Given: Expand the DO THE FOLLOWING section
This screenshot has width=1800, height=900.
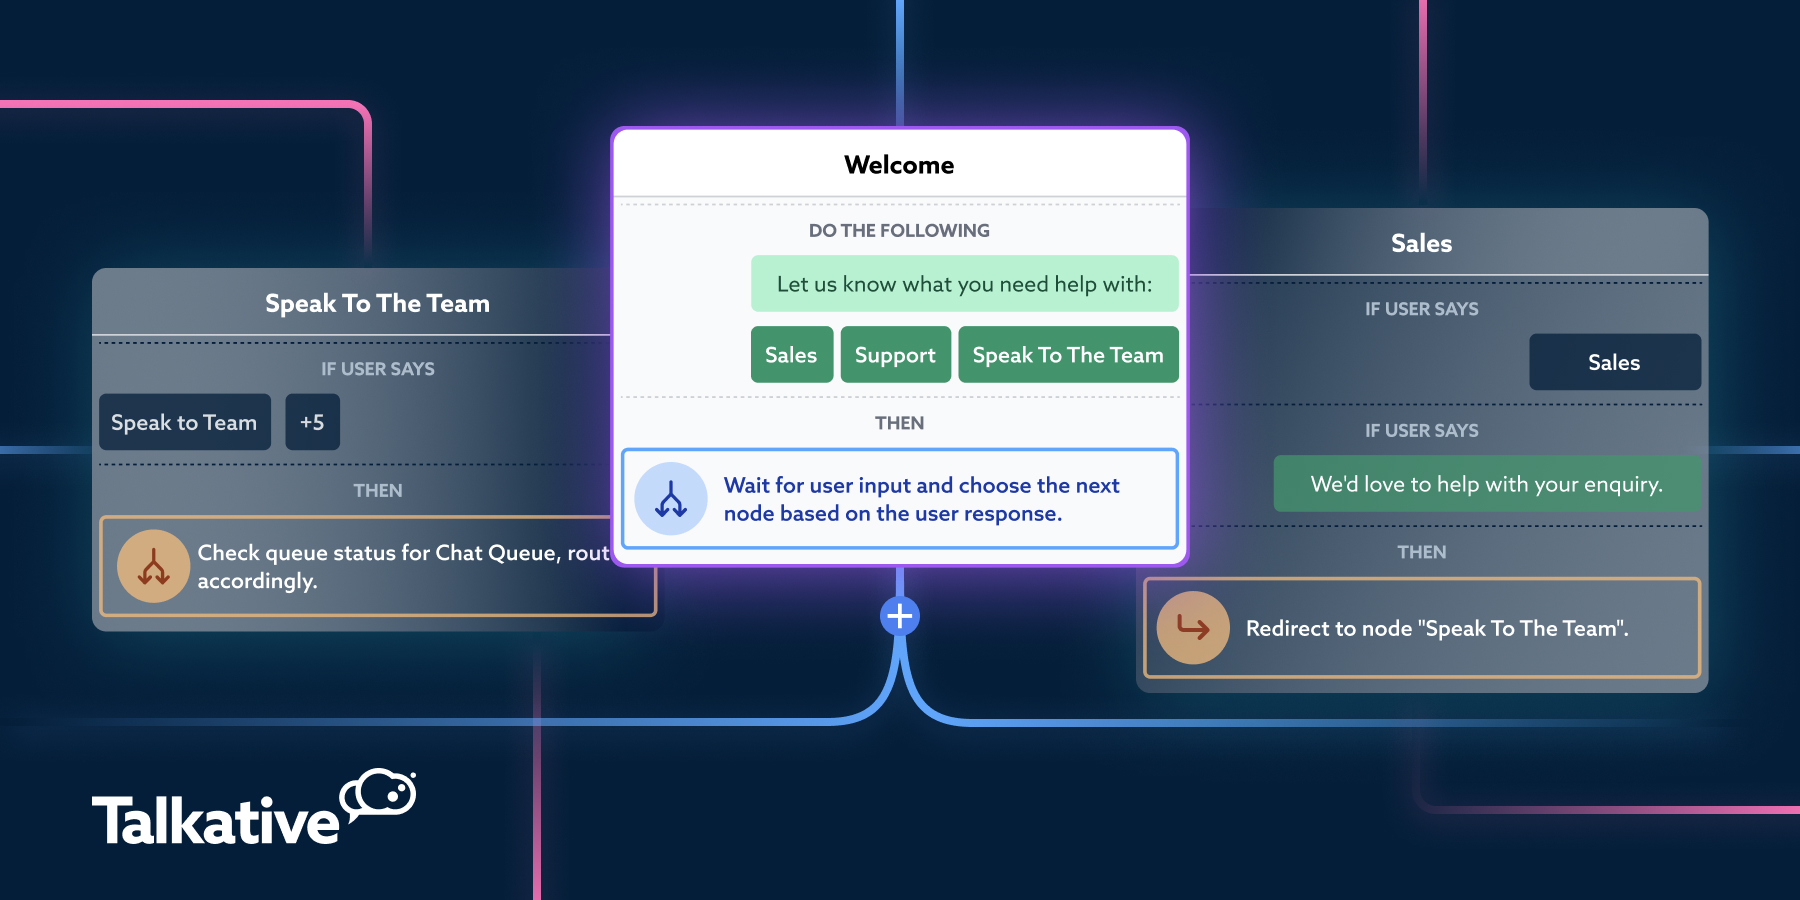Looking at the screenshot, I should (x=898, y=230).
